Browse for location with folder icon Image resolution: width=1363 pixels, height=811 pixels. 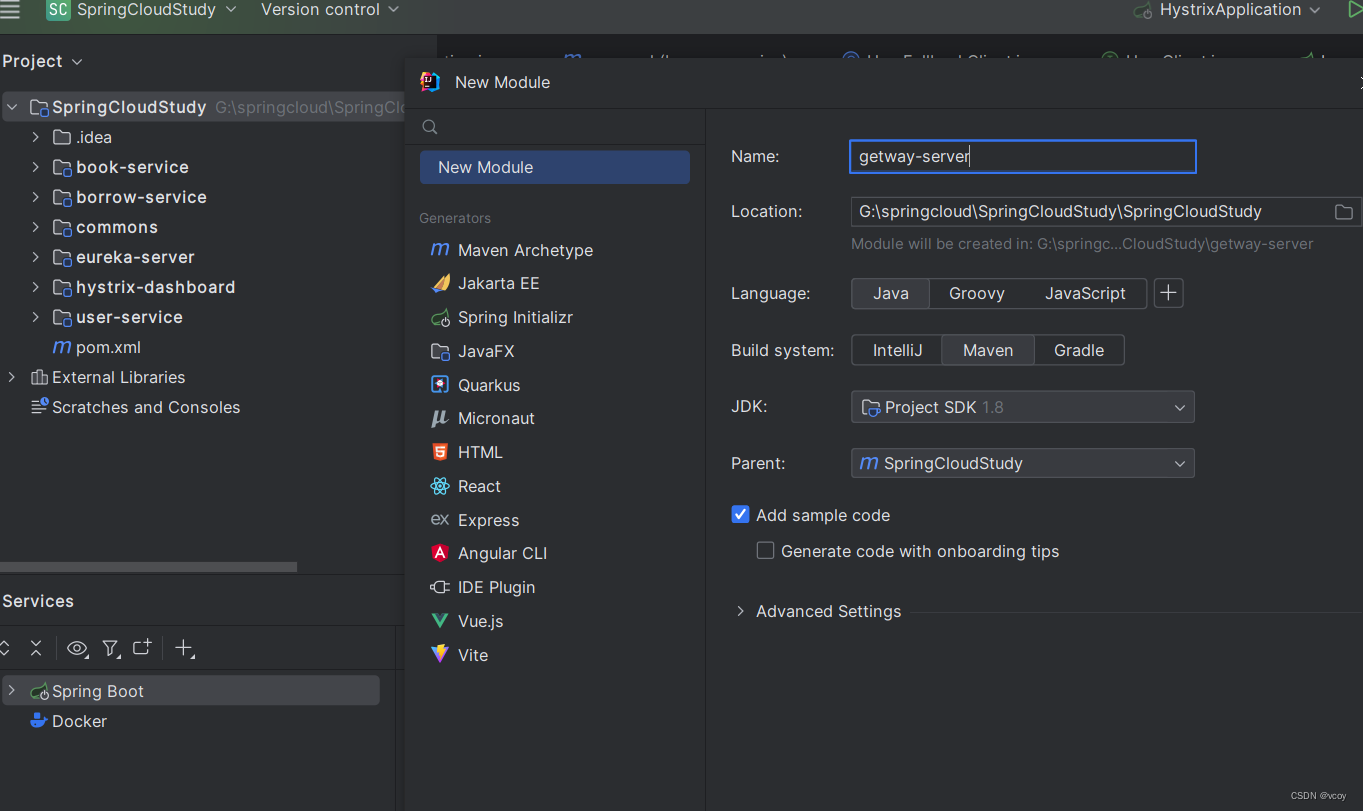(1344, 212)
